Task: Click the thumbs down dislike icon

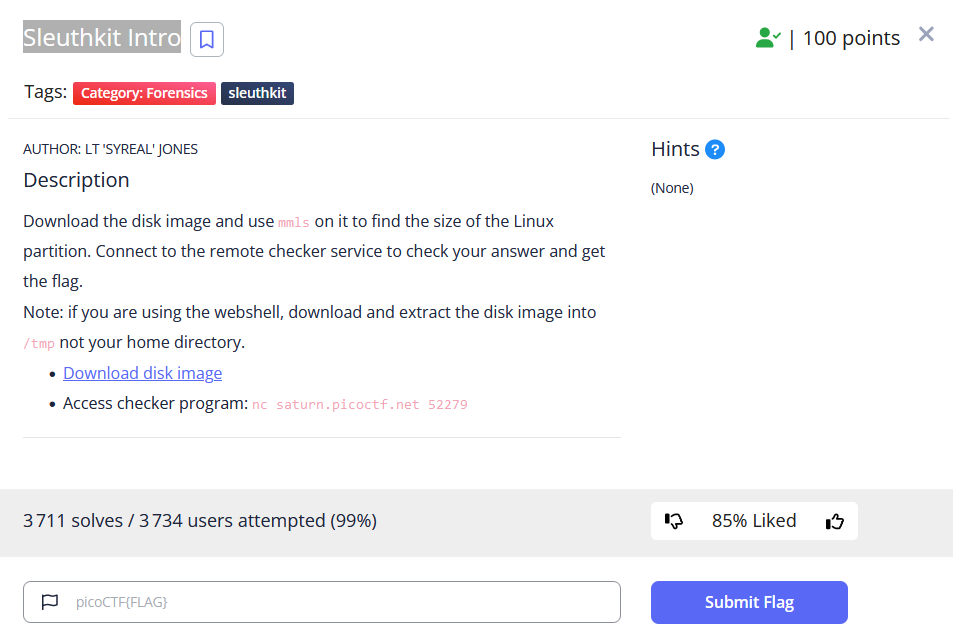Action: 673,521
